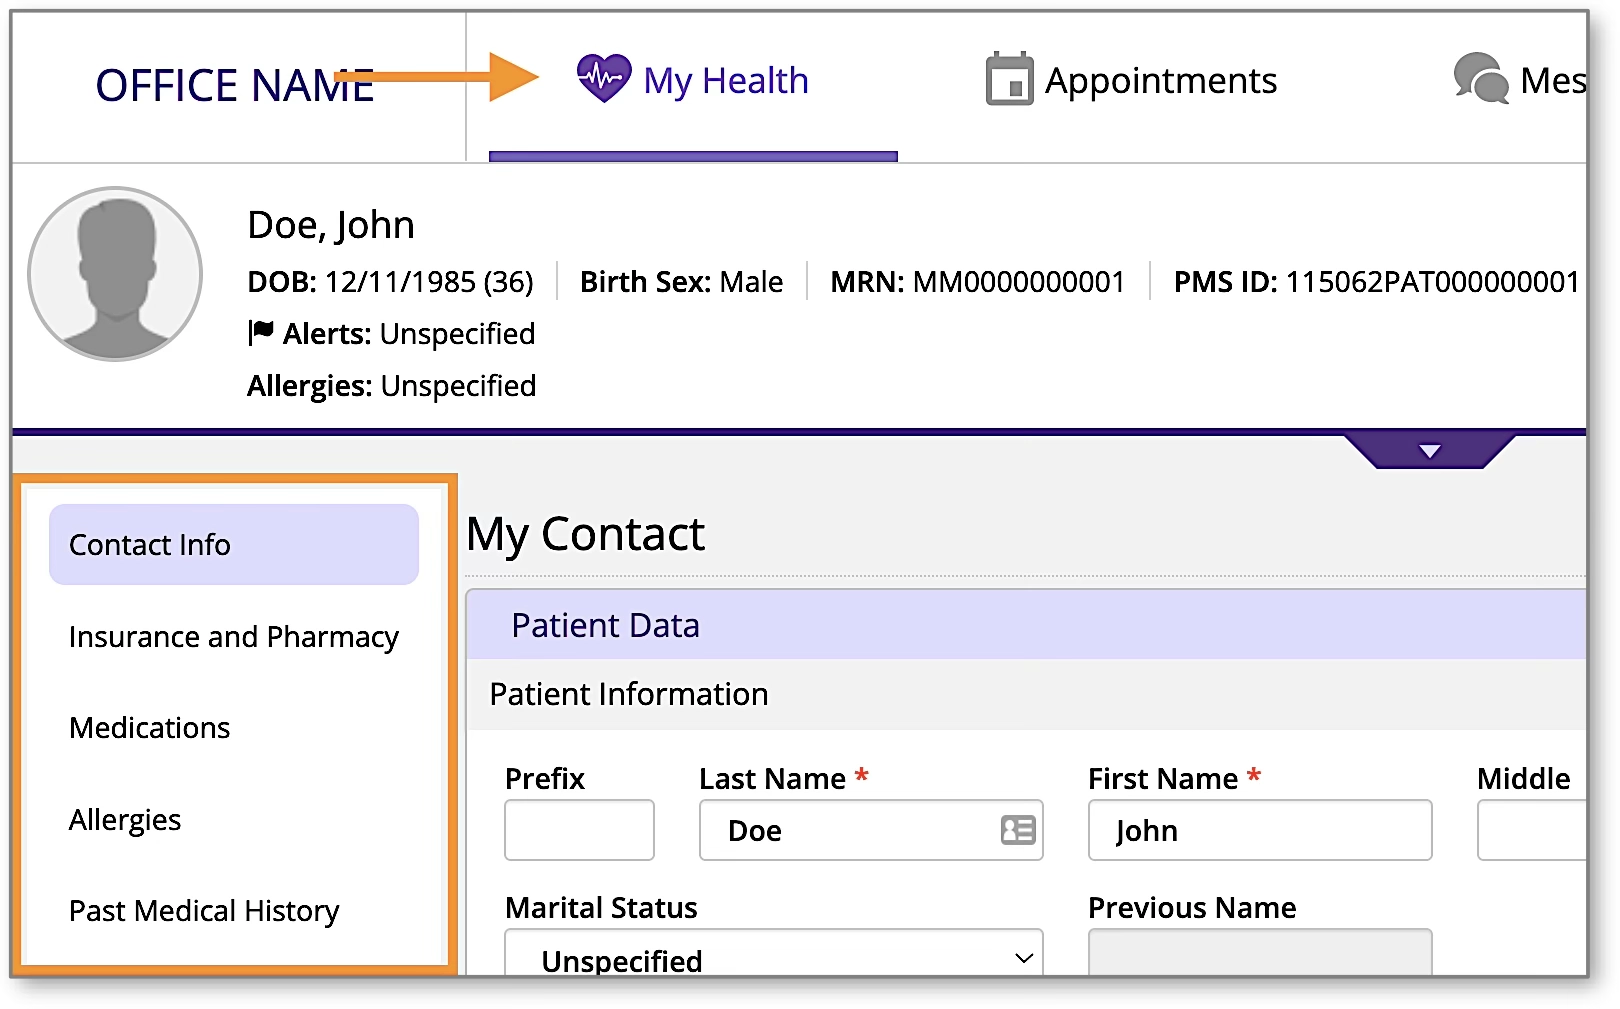Viewport: 1620px width, 1009px height.
Task: Collapse the patient header banner arrow
Action: 1429,451
